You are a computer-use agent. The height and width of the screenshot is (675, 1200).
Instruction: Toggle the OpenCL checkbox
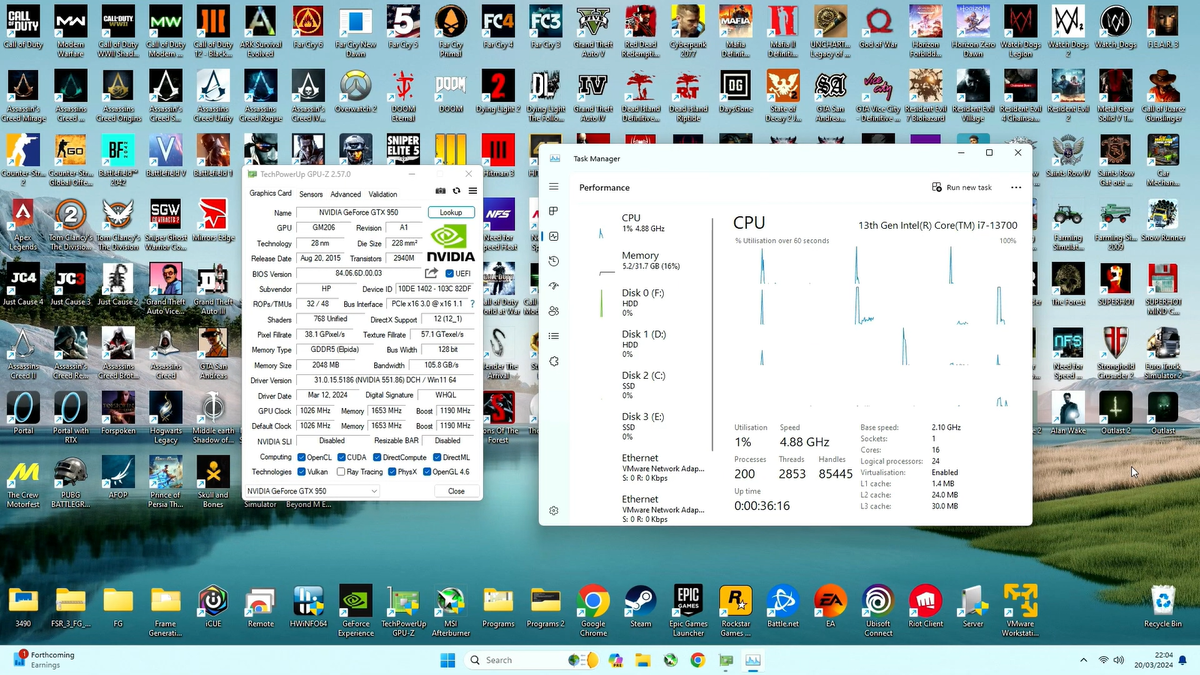(302, 457)
